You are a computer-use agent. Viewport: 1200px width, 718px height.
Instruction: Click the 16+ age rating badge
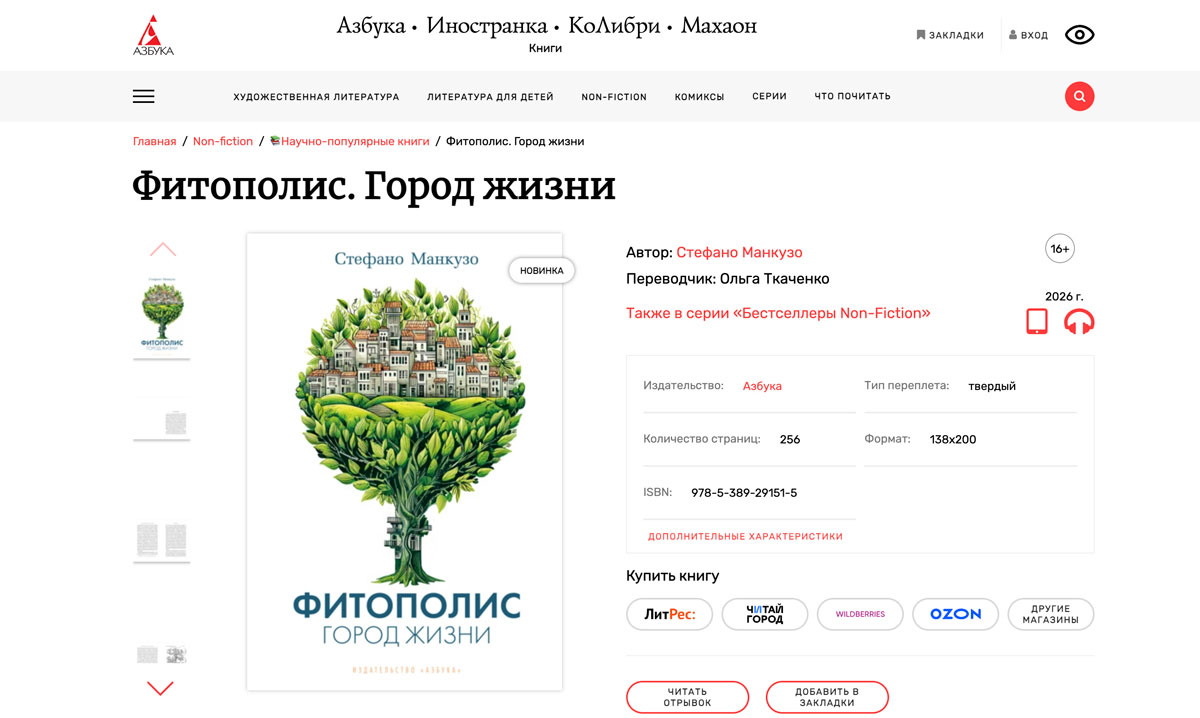(1060, 248)
